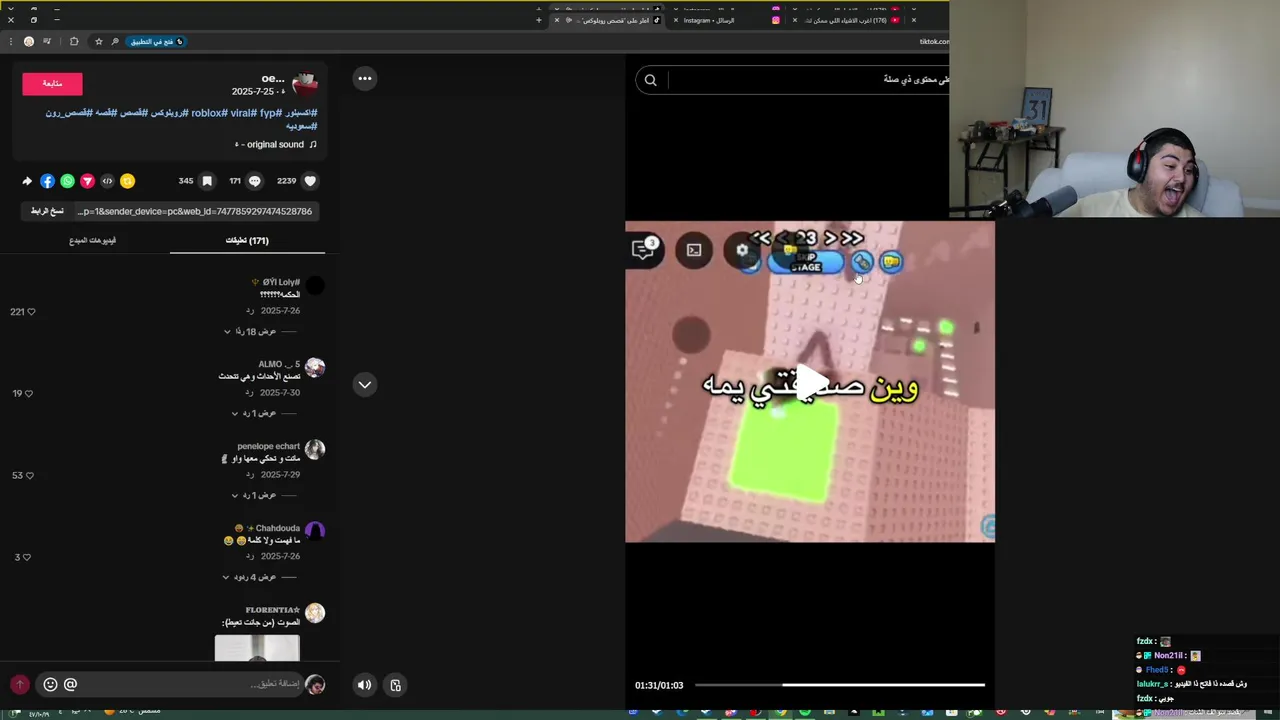Share via the red send-to-friends icon
Image resolution: width=1280 pixels, height=720 pixels.
87,181
